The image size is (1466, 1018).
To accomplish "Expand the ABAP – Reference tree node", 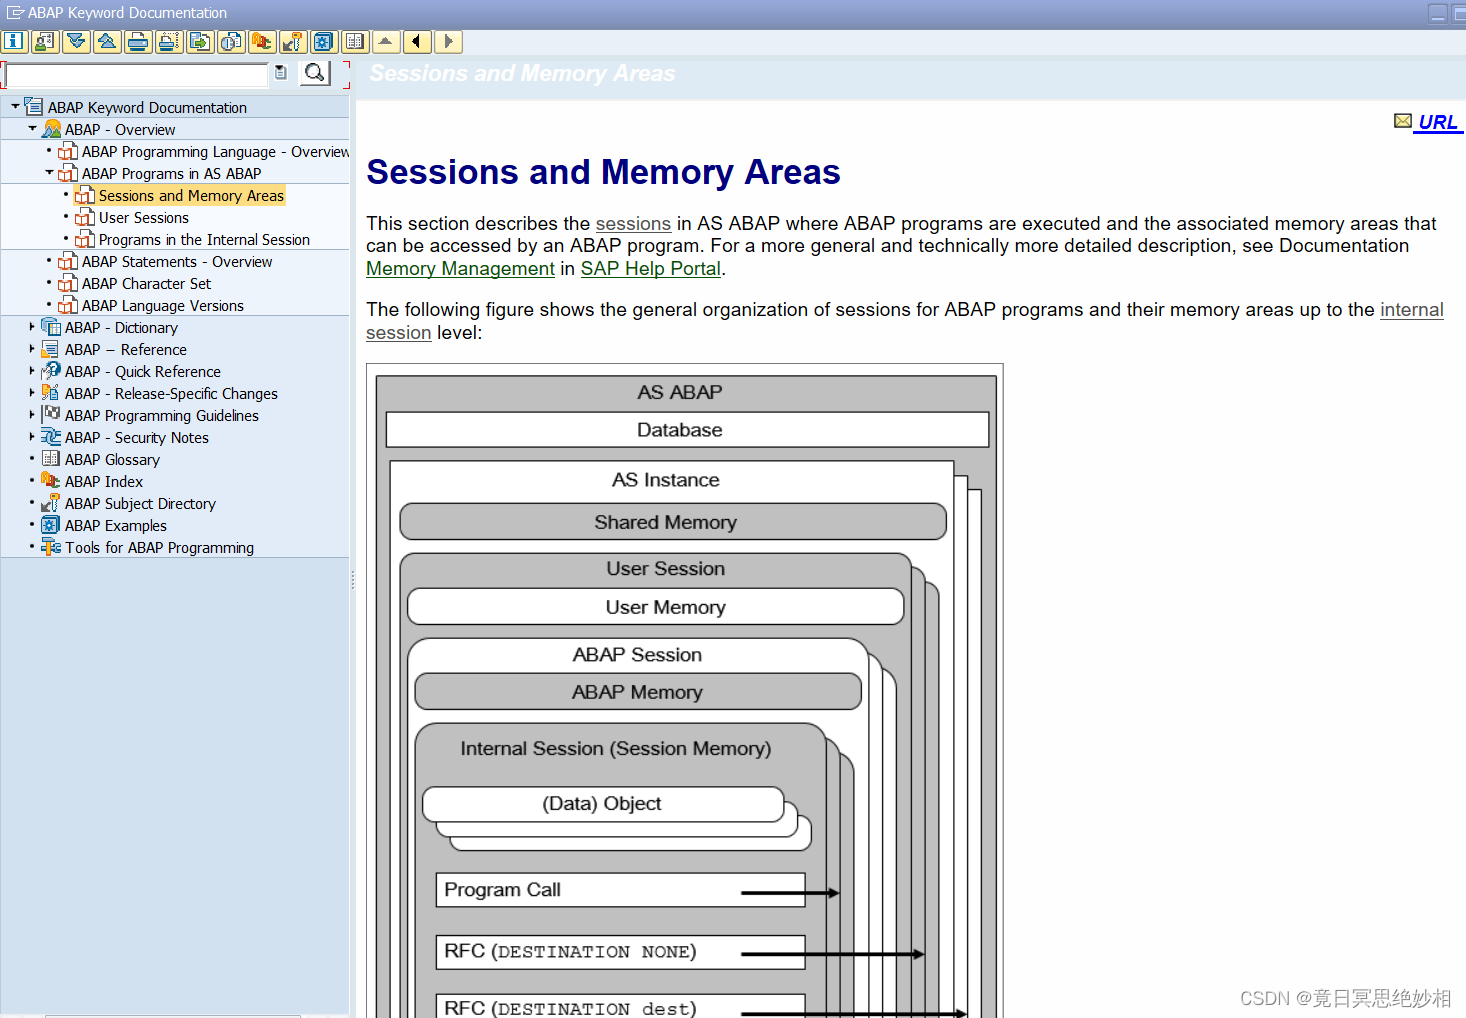I will pos(32,349).
